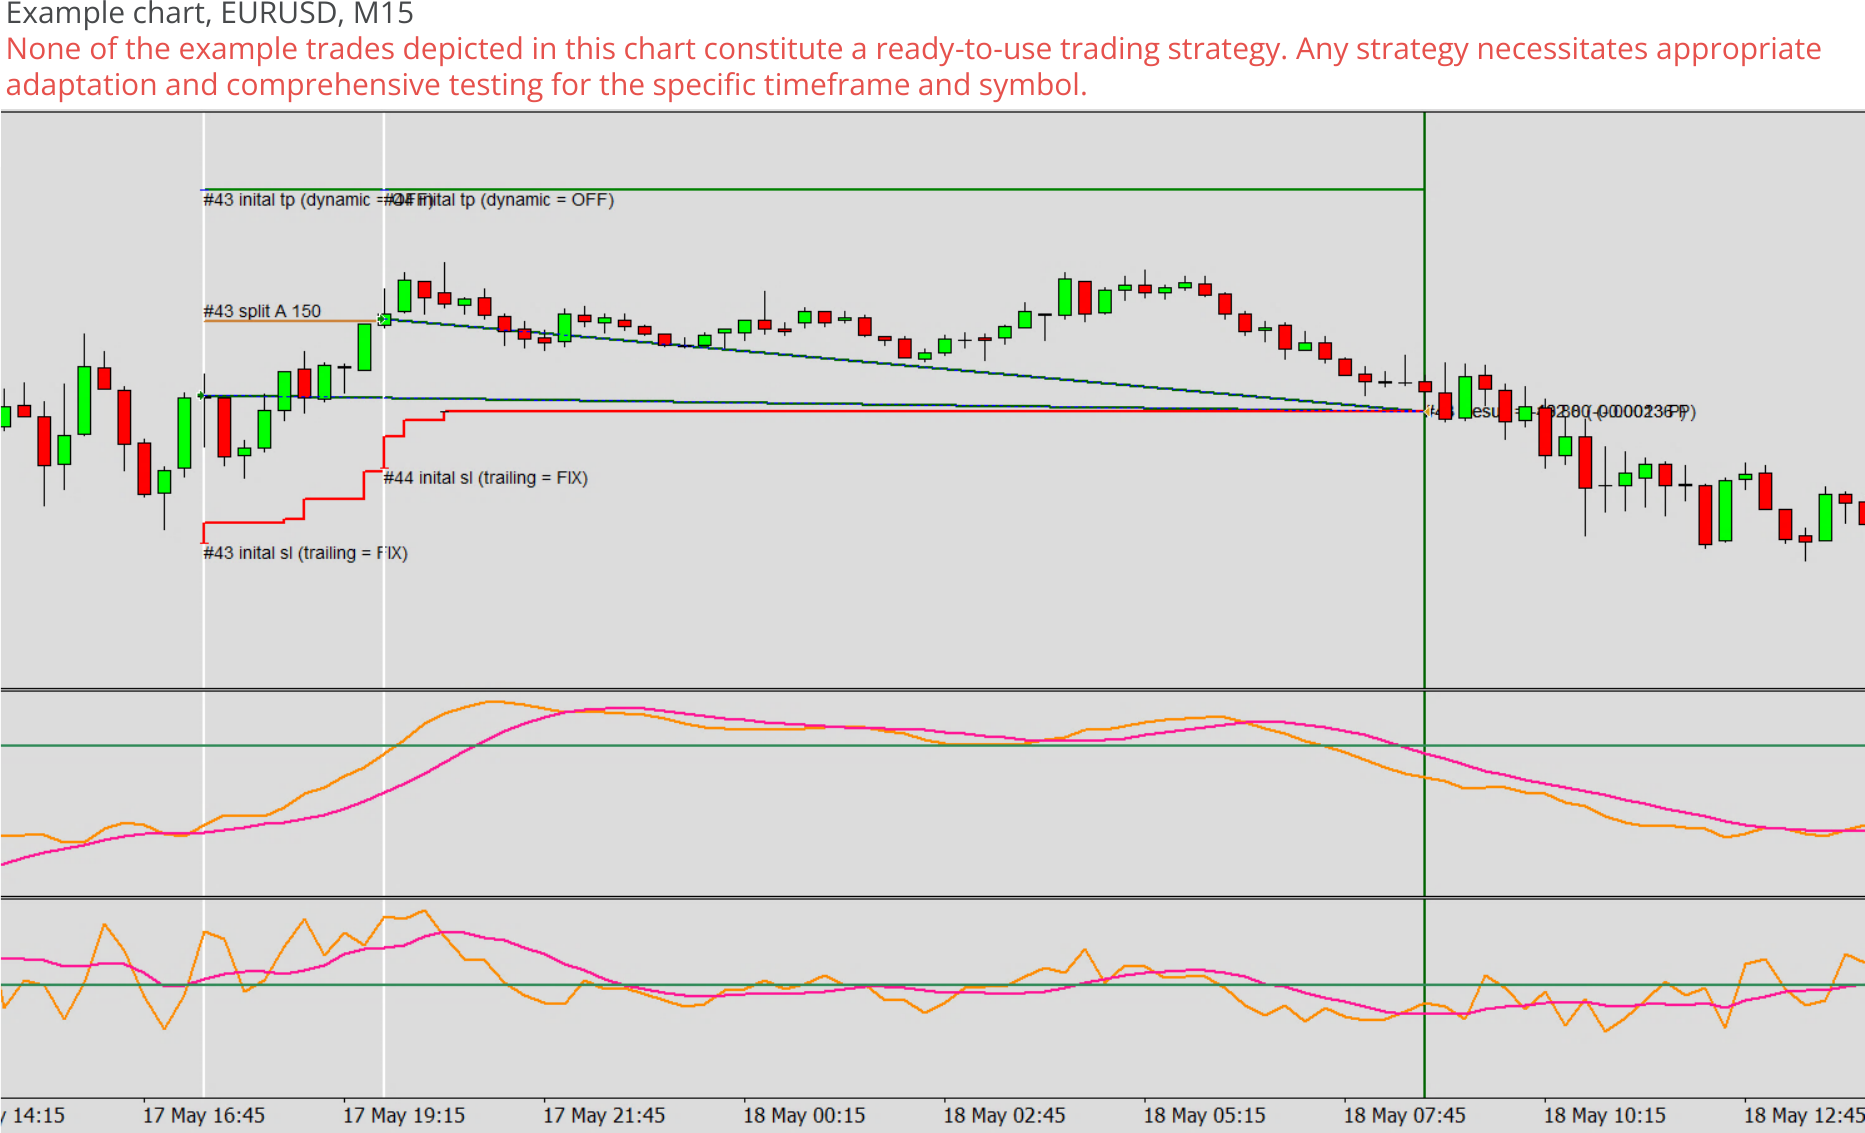This screenshot has height=1133, width=1865.
Task: Click the trade exit marker at the vertical green line
Action: click(x=1425, y=411)
